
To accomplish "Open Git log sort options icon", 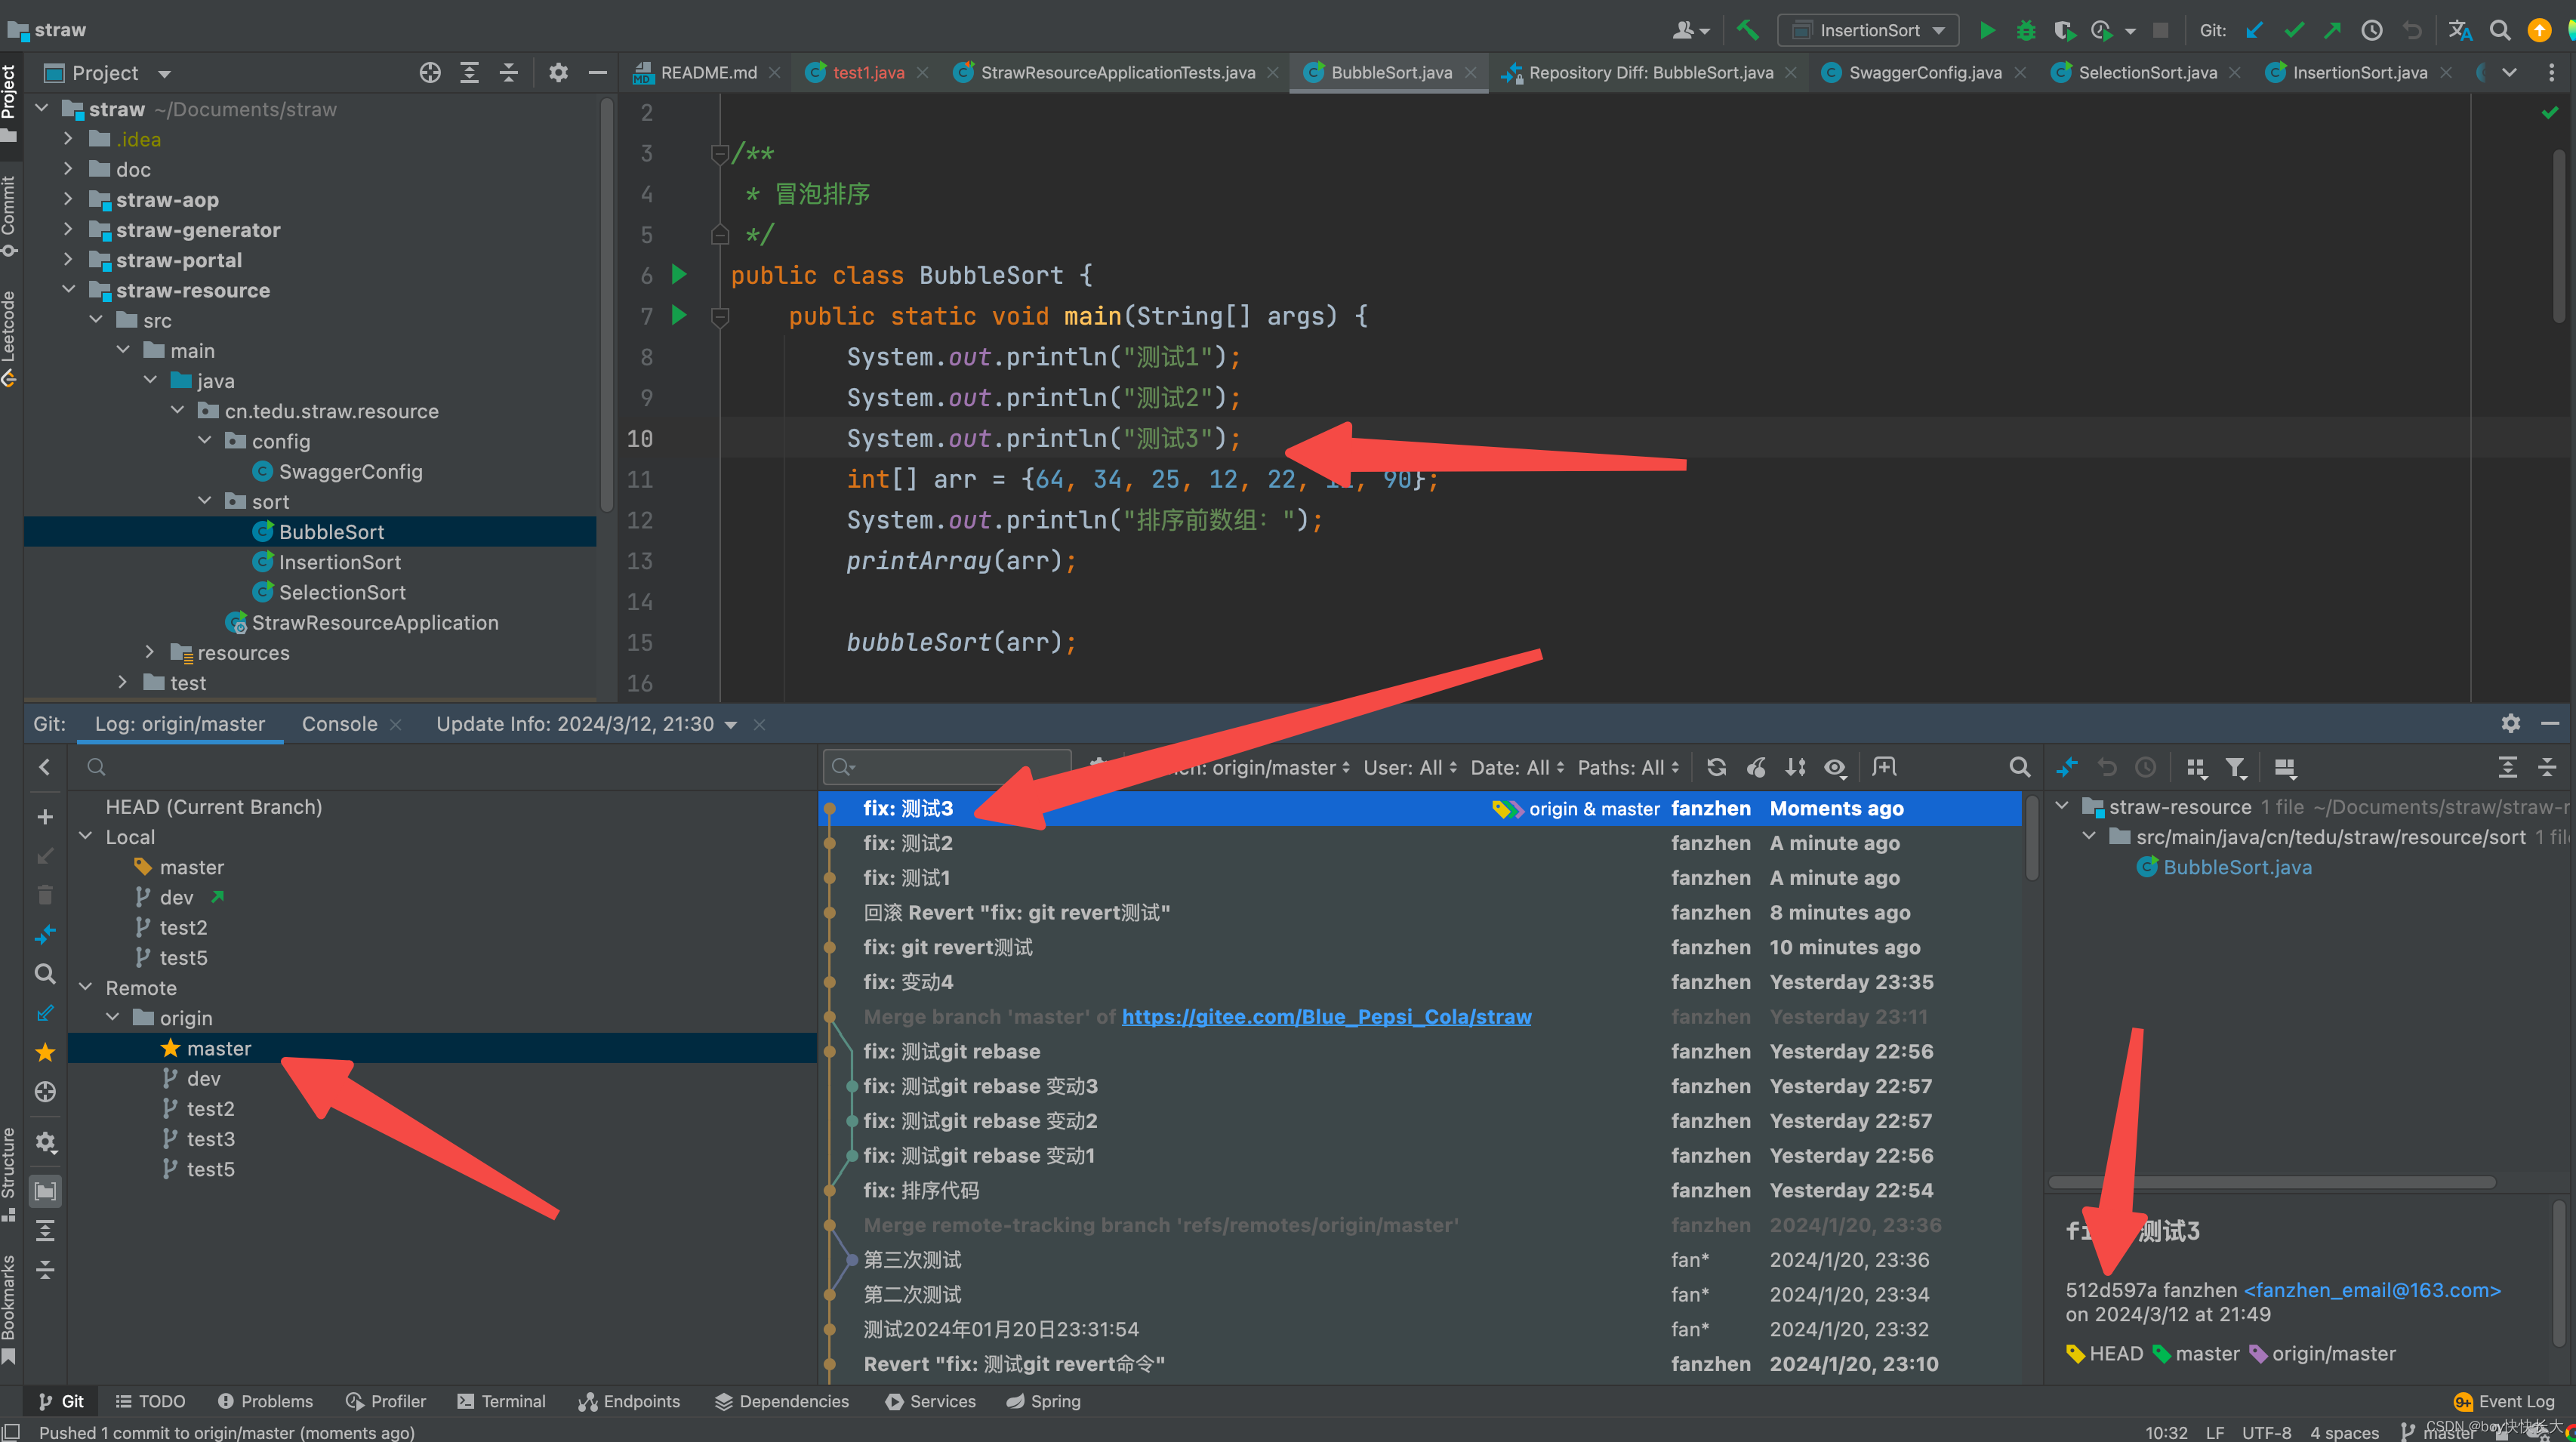I will tap(1796, 767).
